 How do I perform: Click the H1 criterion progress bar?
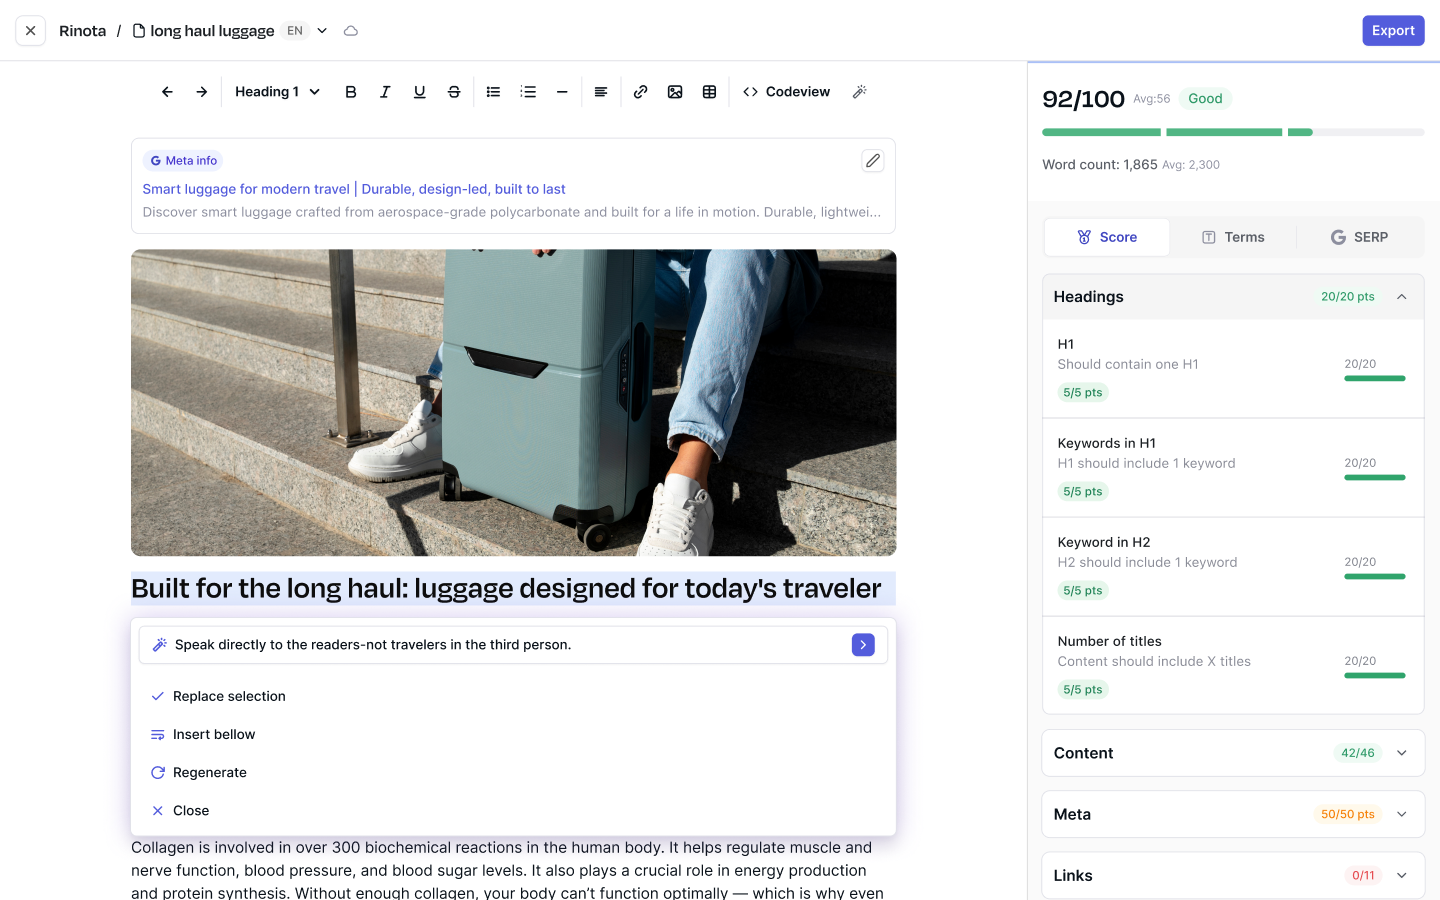point(1375,379)
